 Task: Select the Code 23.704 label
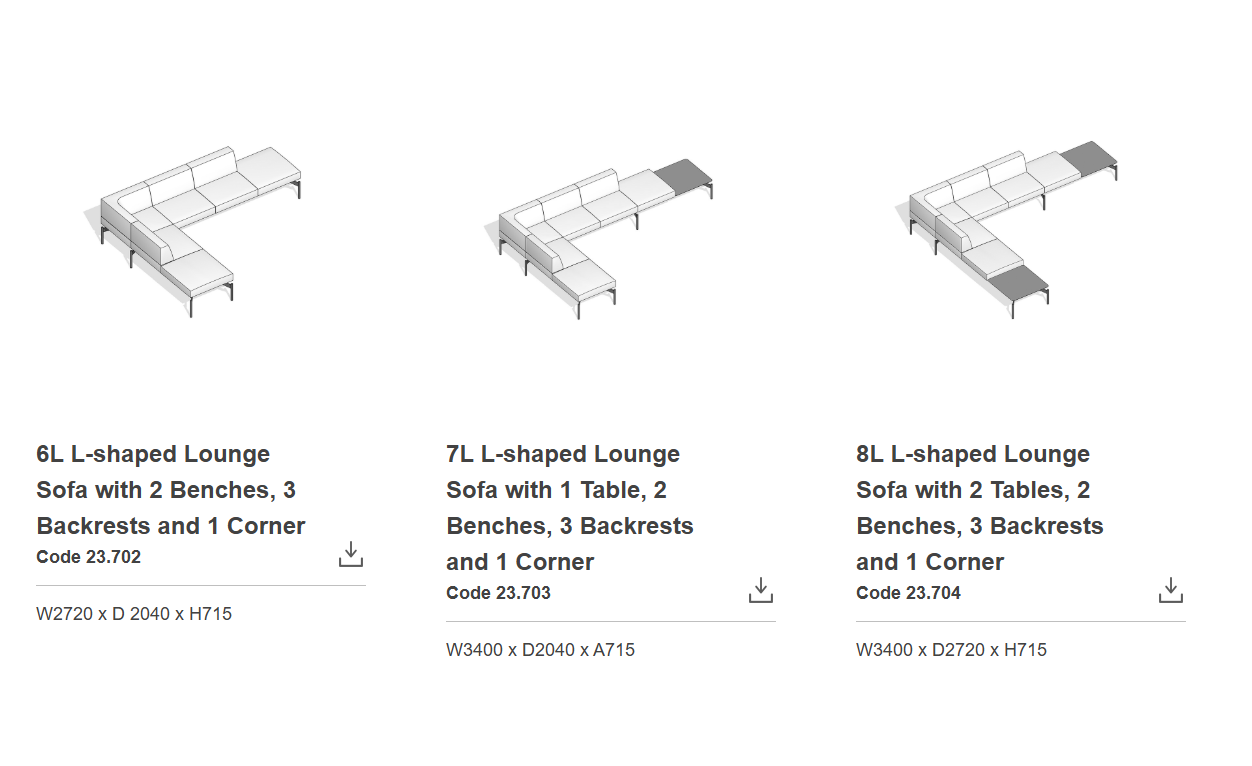[x=908, y=593]
